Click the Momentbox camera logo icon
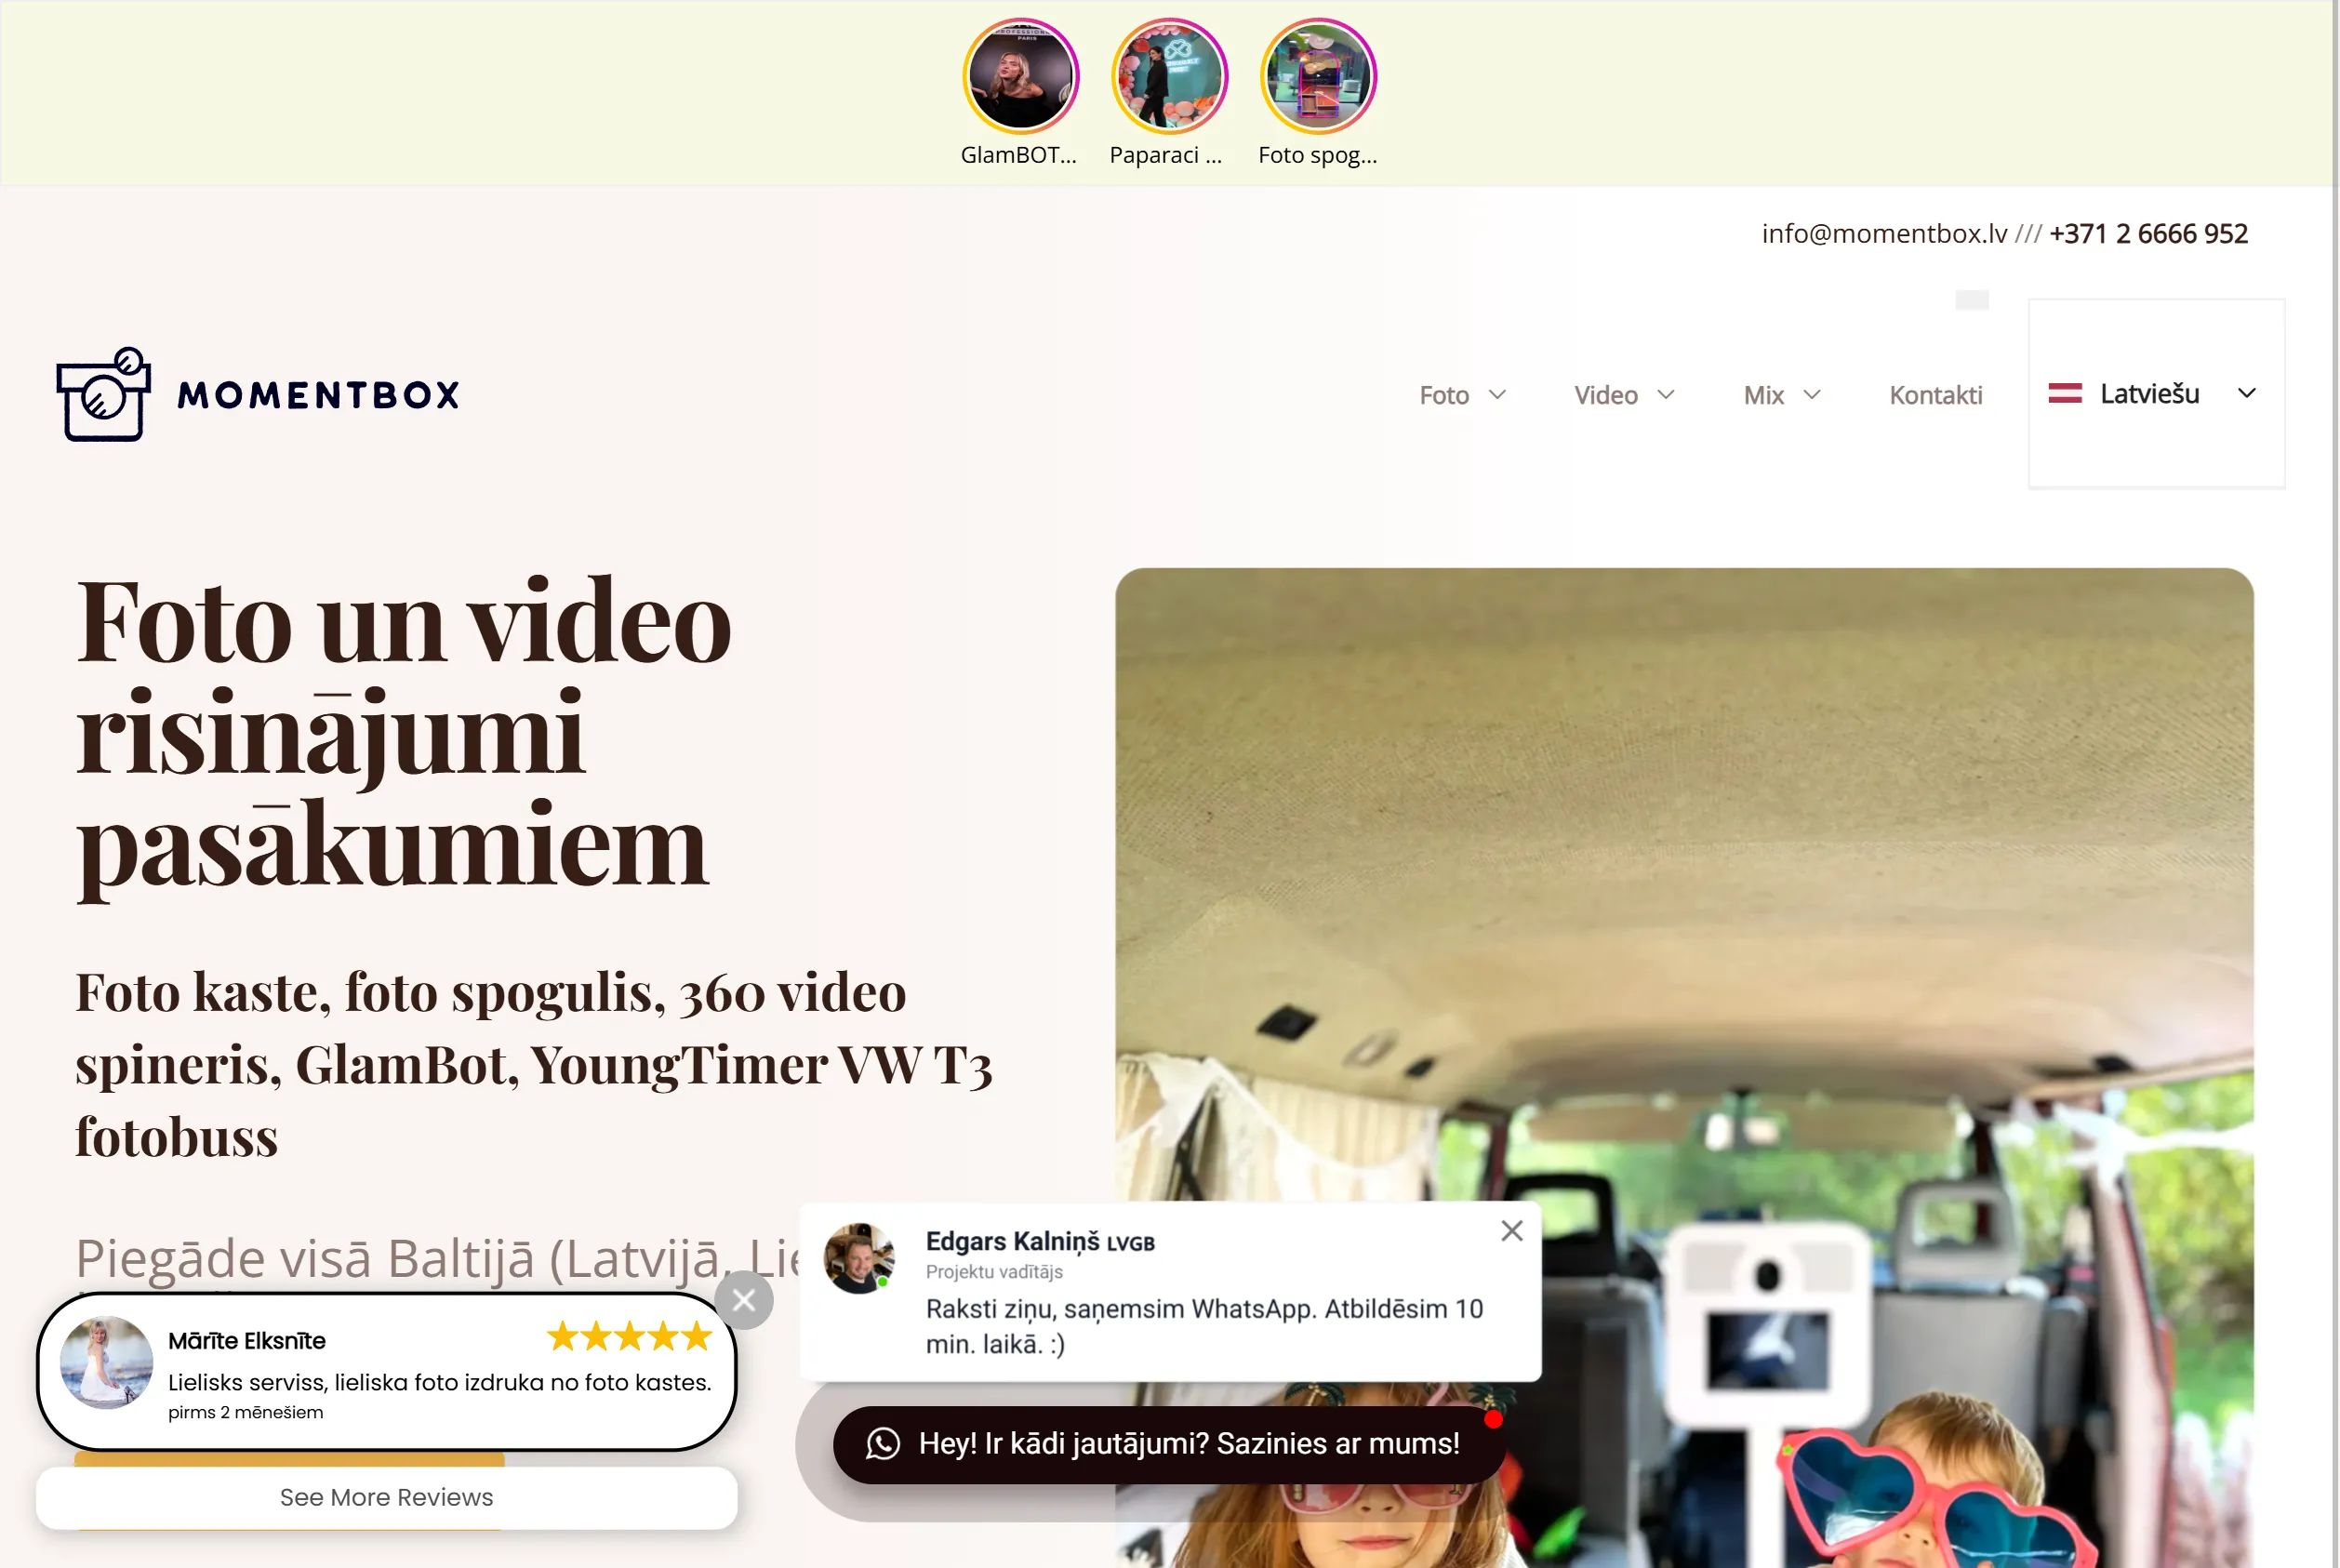 click(104, 394)
